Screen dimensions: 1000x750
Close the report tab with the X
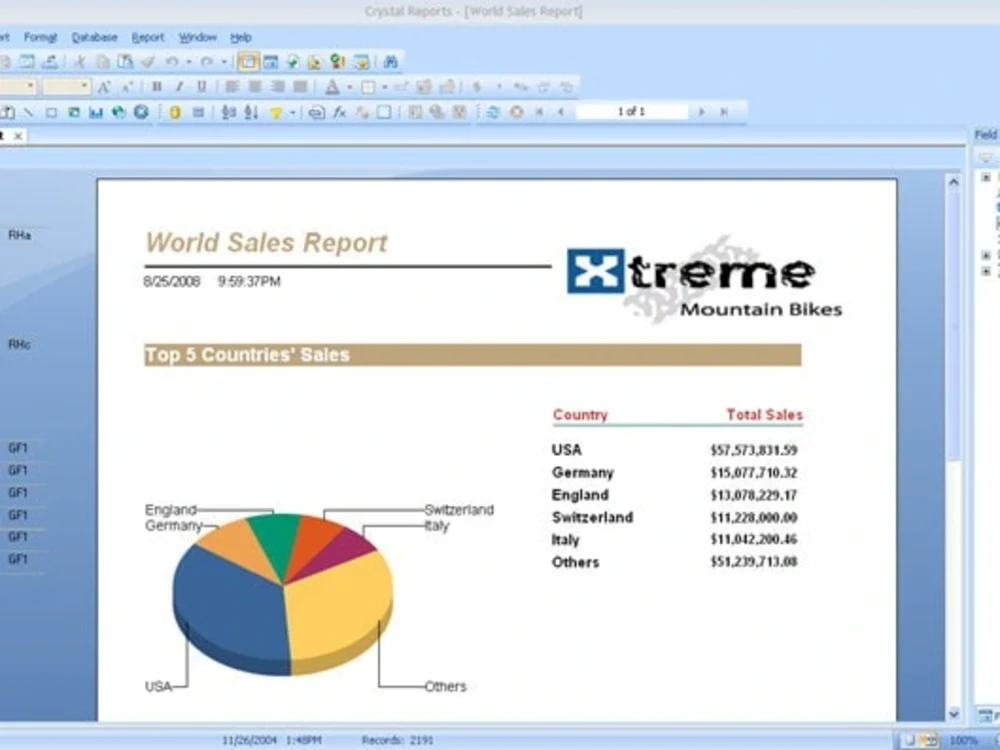click(18, 136)
